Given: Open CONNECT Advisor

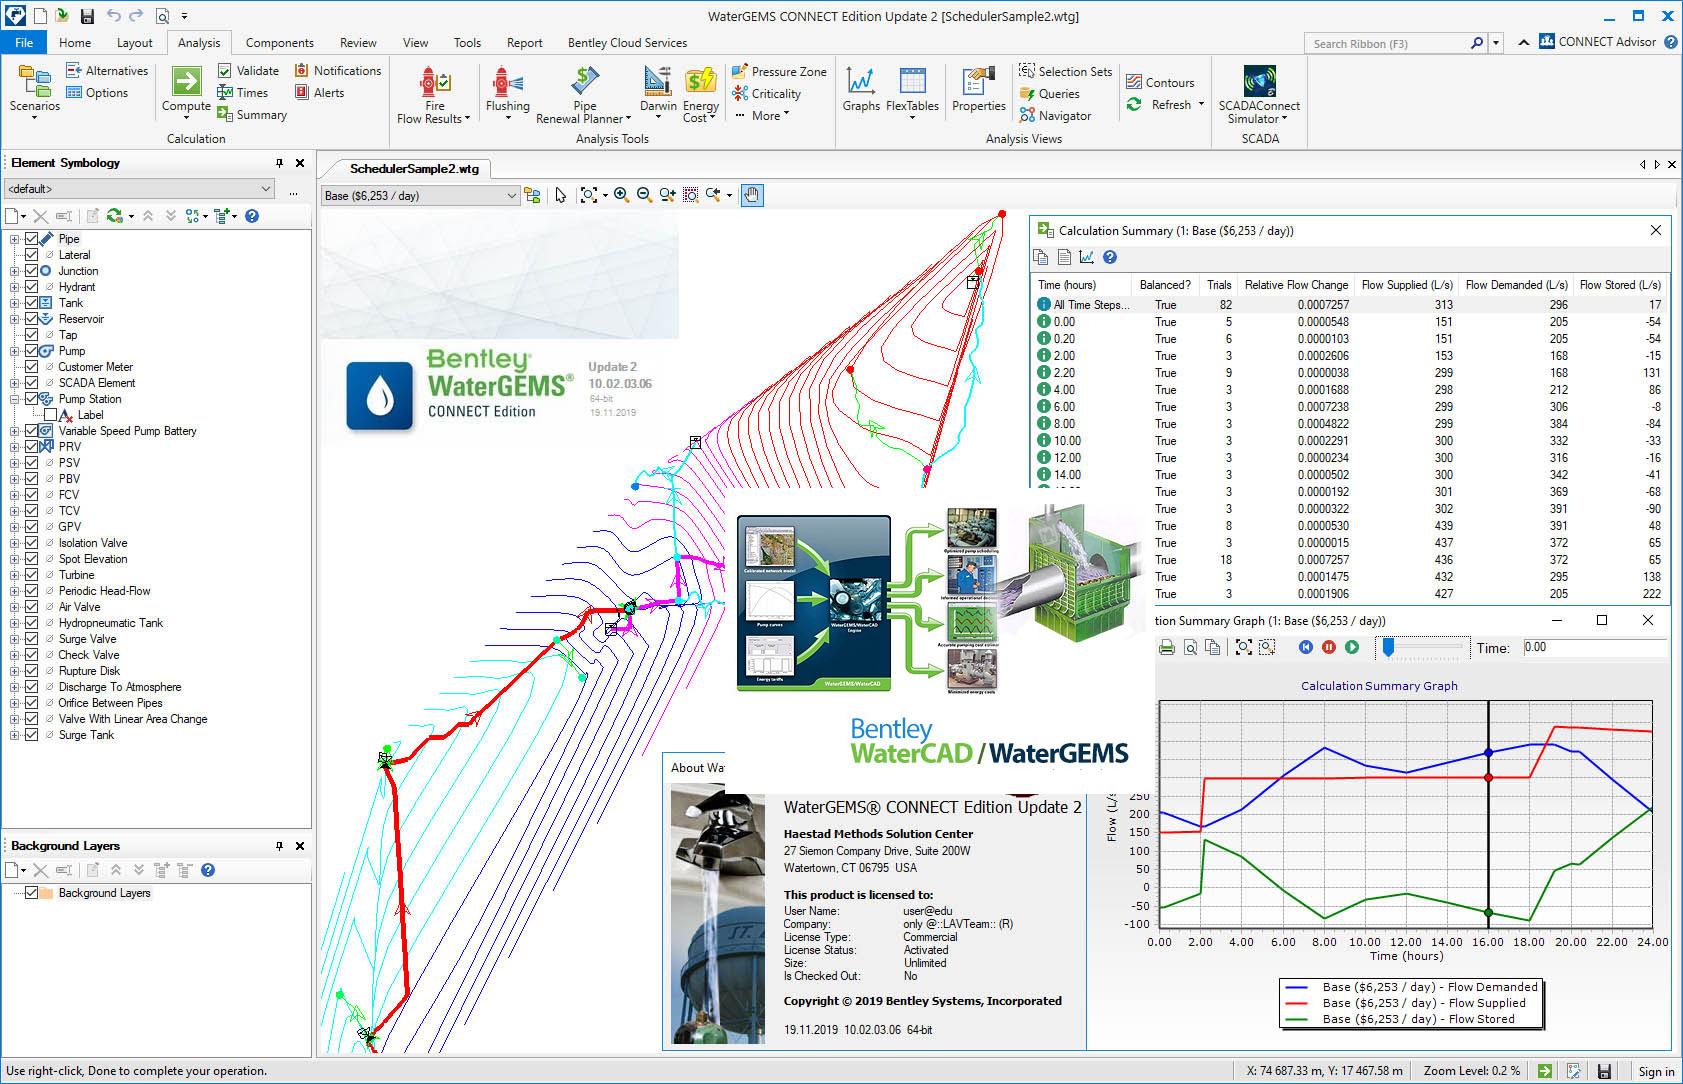Looking at the screenshot, I should point(1598,42).
